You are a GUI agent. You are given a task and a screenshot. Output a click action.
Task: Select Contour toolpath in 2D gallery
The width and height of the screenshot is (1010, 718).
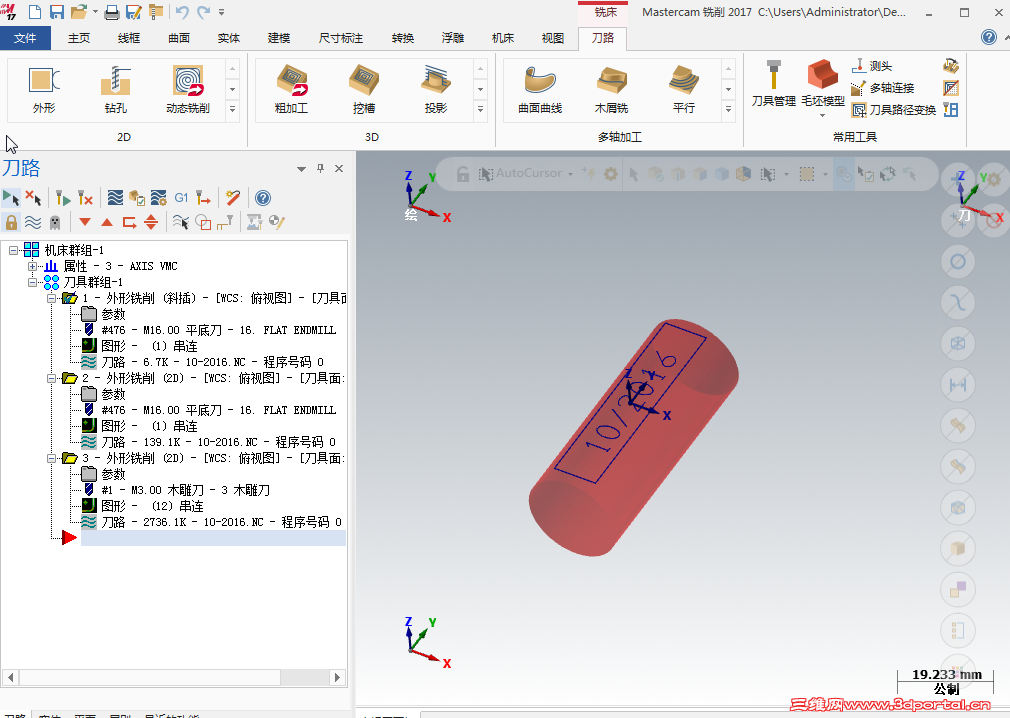pos(44,90)
